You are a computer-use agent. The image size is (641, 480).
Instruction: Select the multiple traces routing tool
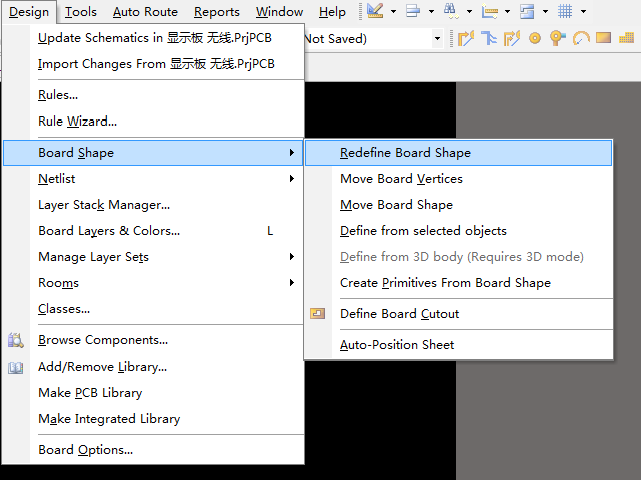coord(489,38)
